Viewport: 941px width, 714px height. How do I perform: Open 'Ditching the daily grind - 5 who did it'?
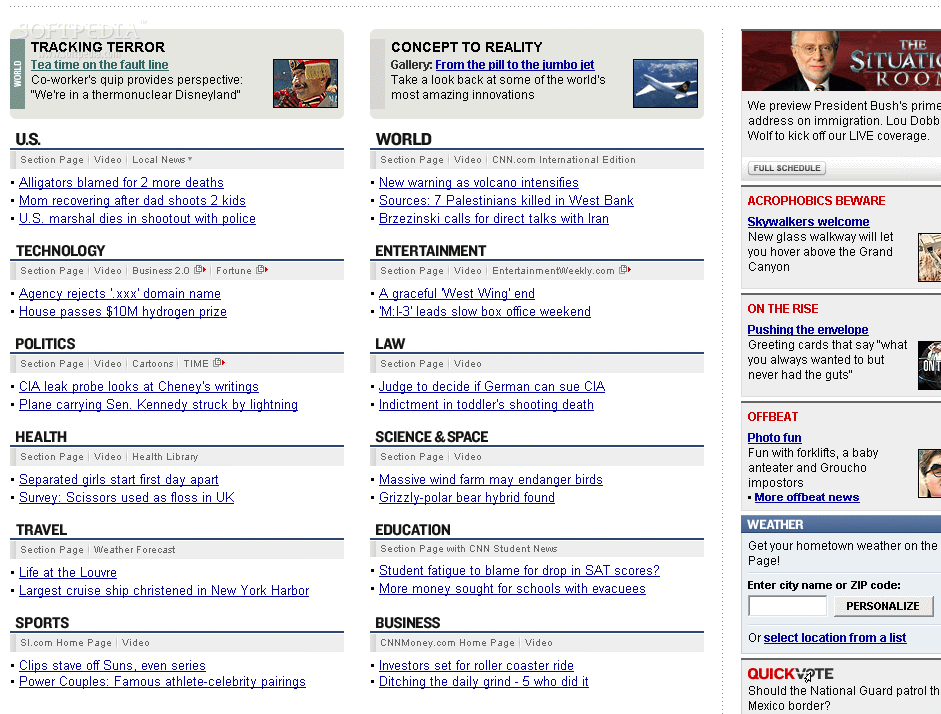click(x=484, y=682)
